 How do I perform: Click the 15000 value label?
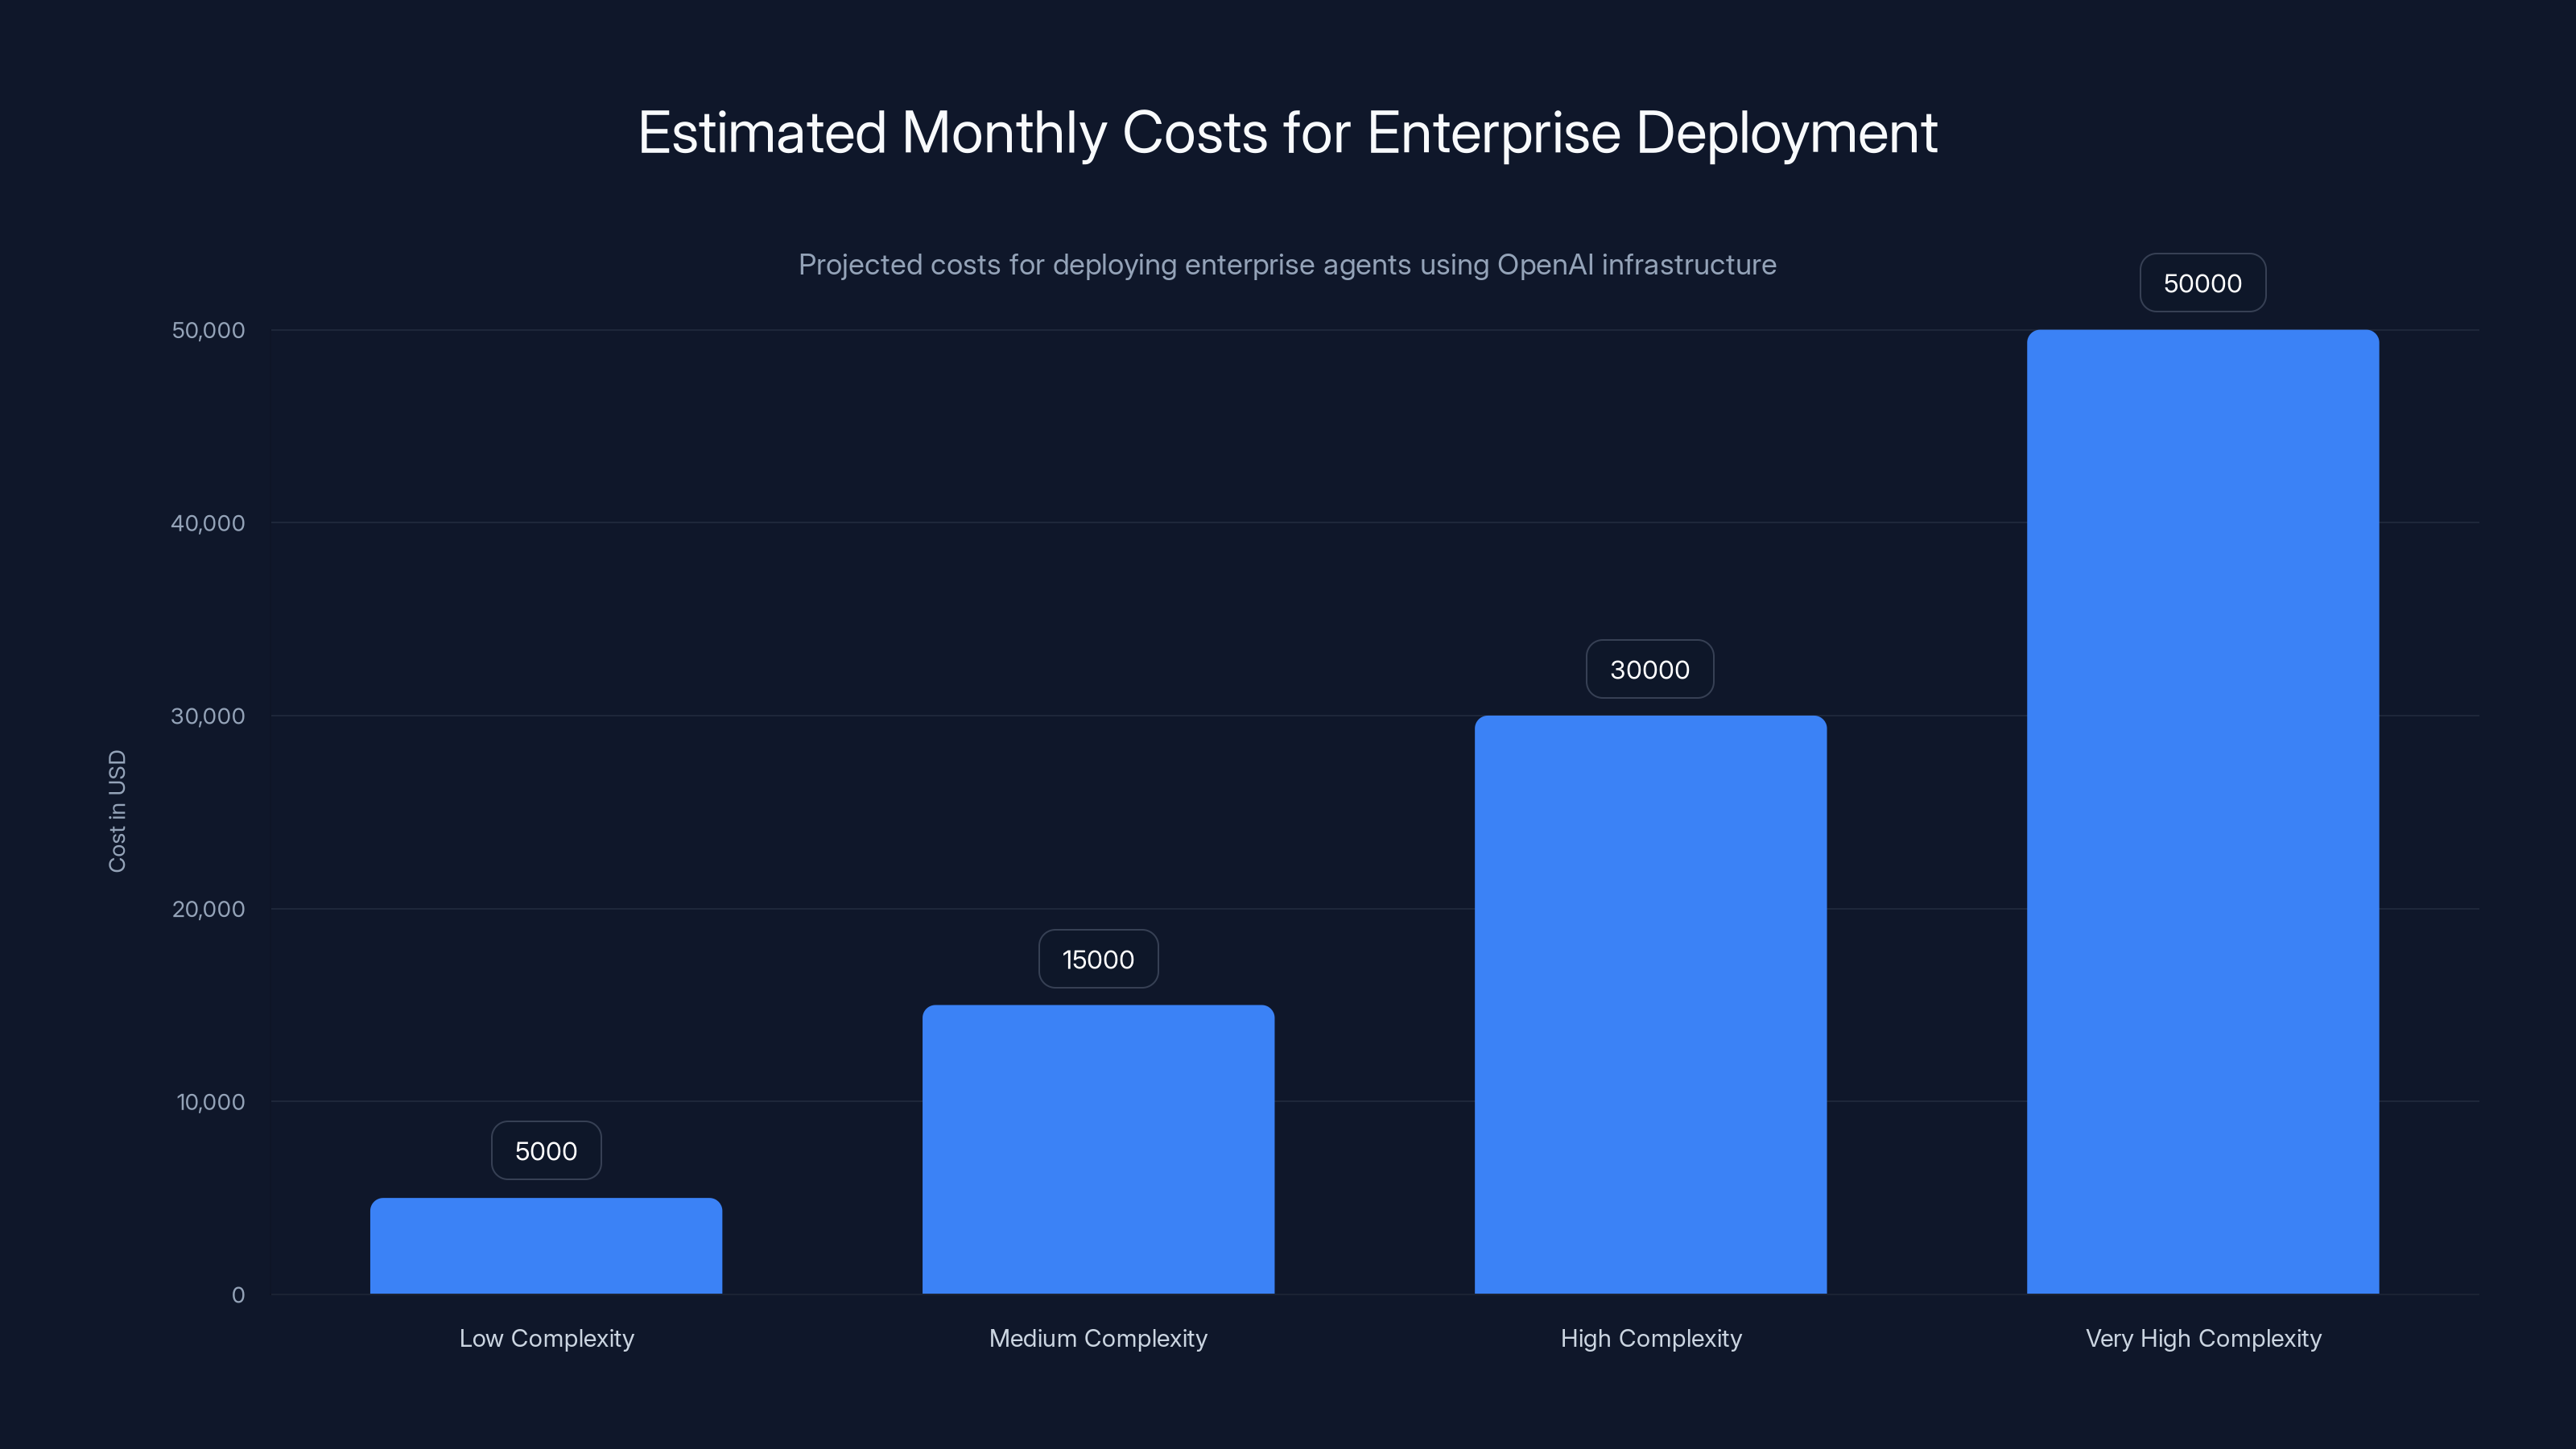tap(1097, 958)
